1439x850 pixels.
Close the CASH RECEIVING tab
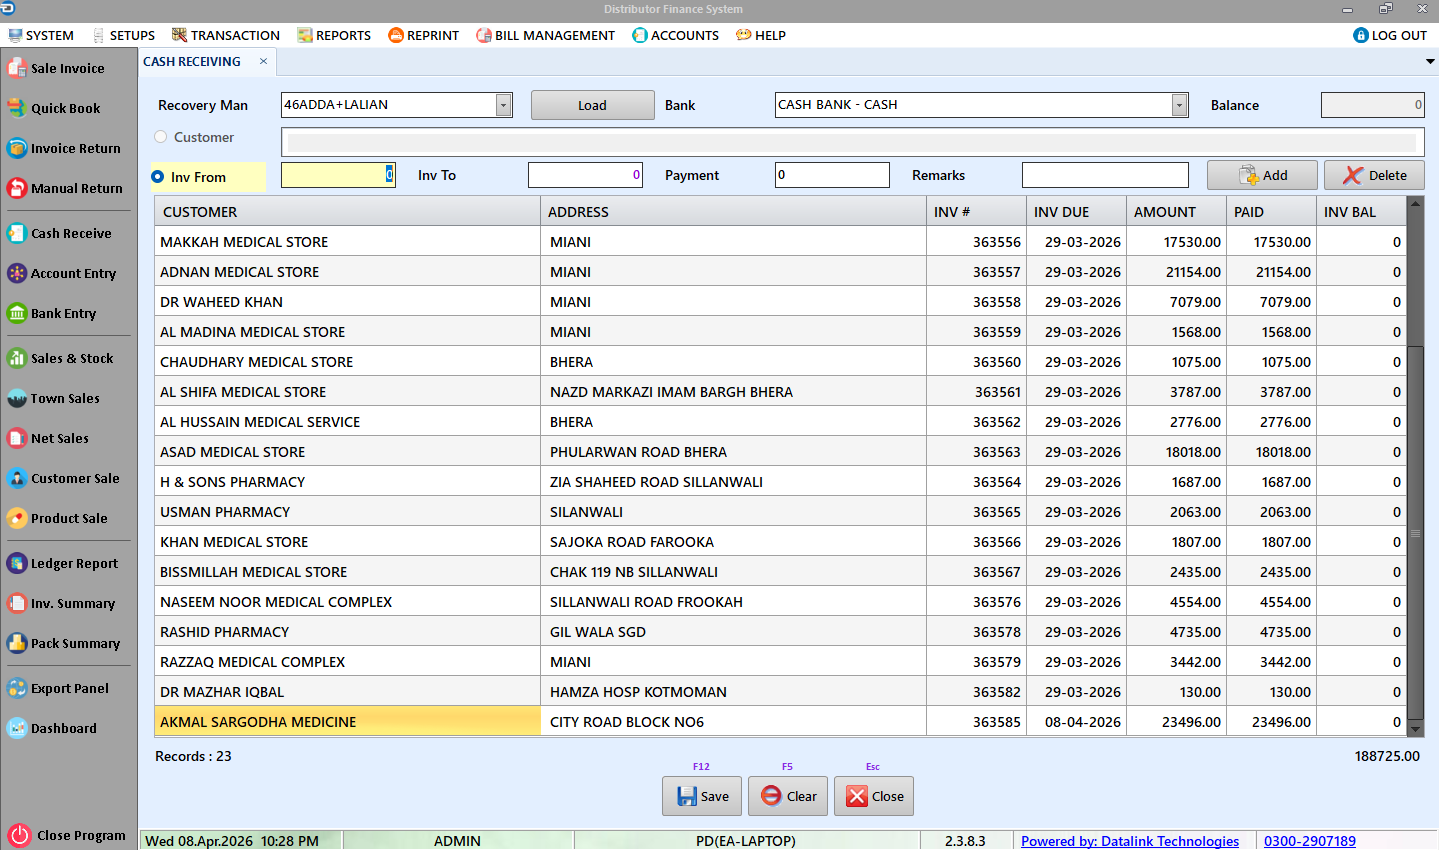point(264,61)
